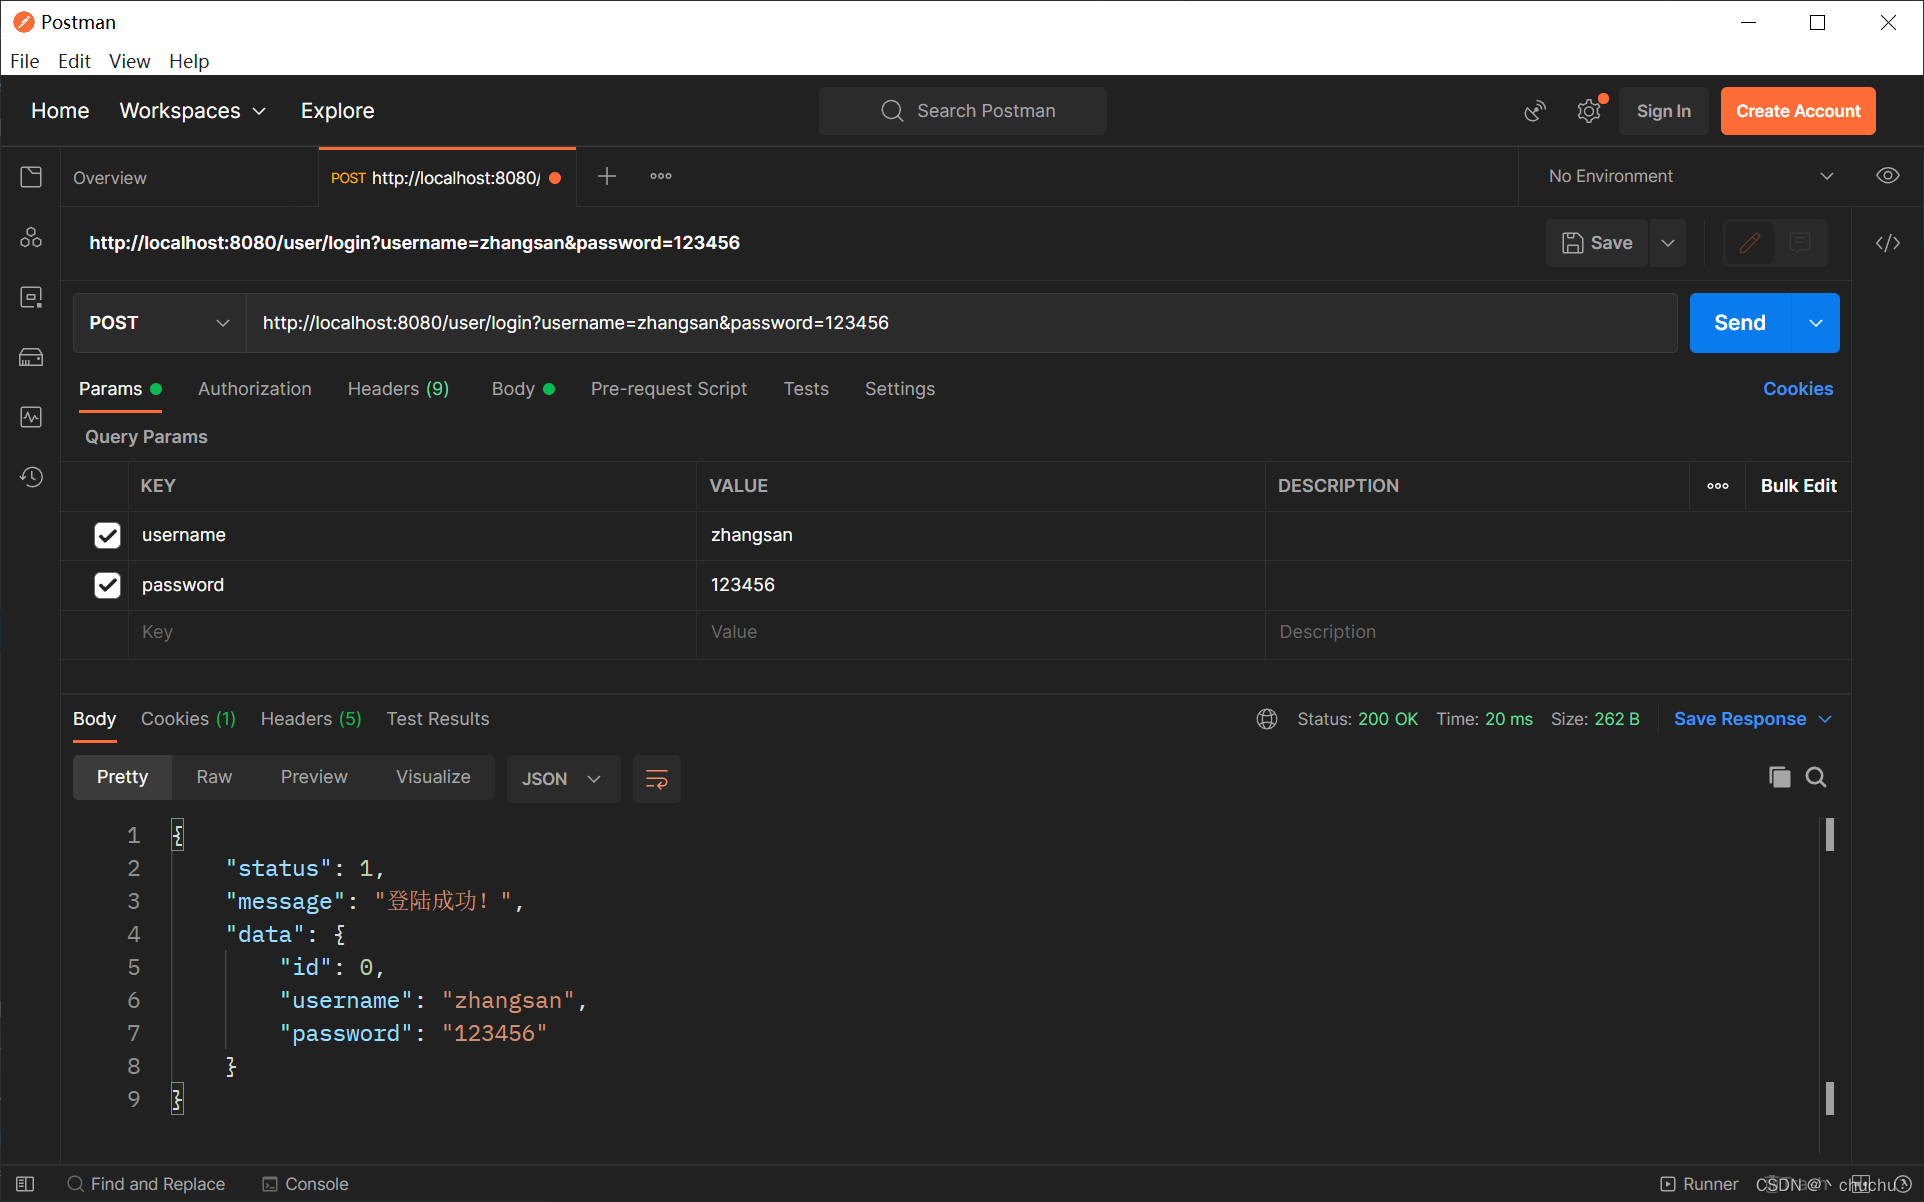The width and height of the screenshot is (1924, 1202).
Task: Click the code snippet icon
Action: coord(1887,243)
